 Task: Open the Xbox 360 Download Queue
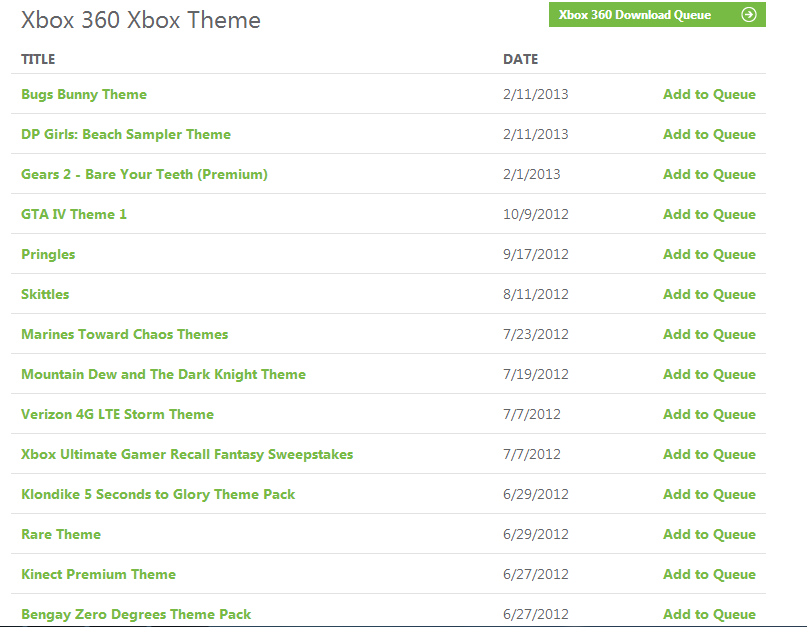pos(657,14)
